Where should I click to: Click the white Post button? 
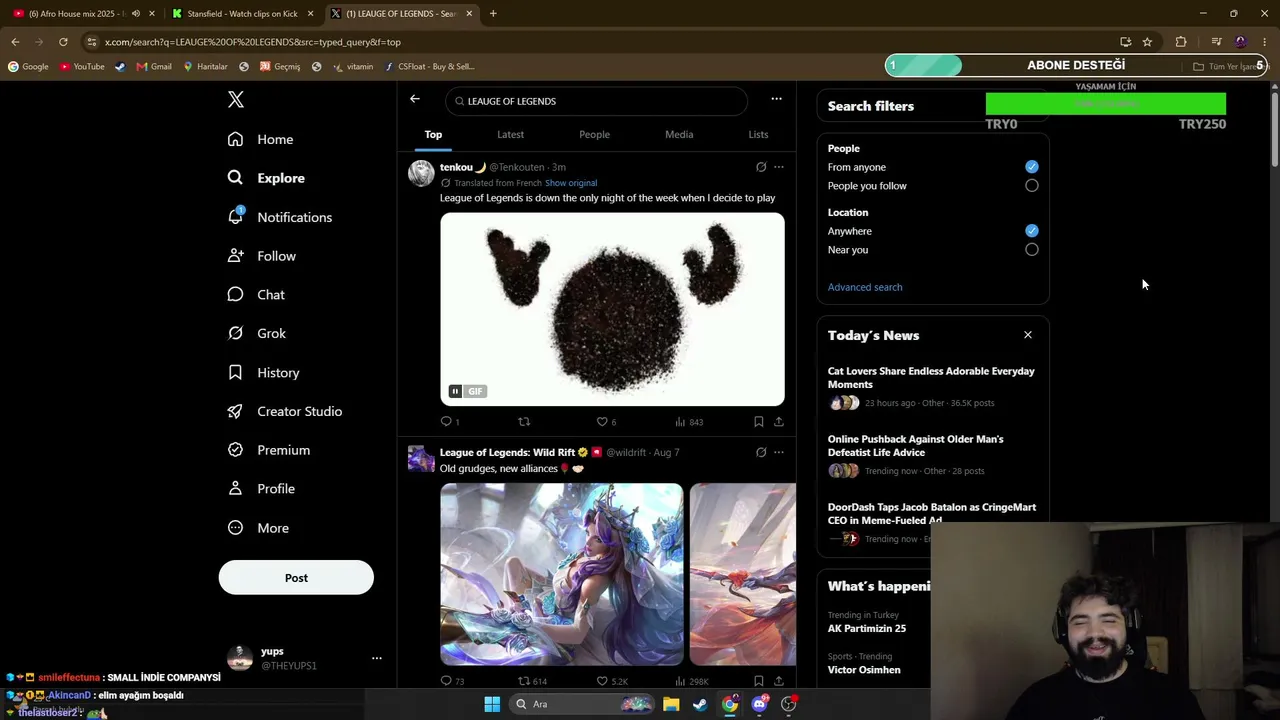click(x=296, y=578)
